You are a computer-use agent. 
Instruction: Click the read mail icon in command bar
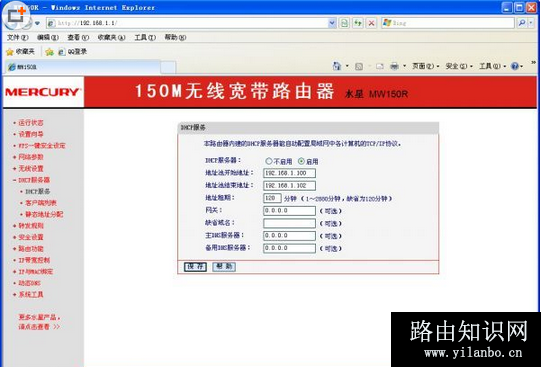(x=380, y=66)
